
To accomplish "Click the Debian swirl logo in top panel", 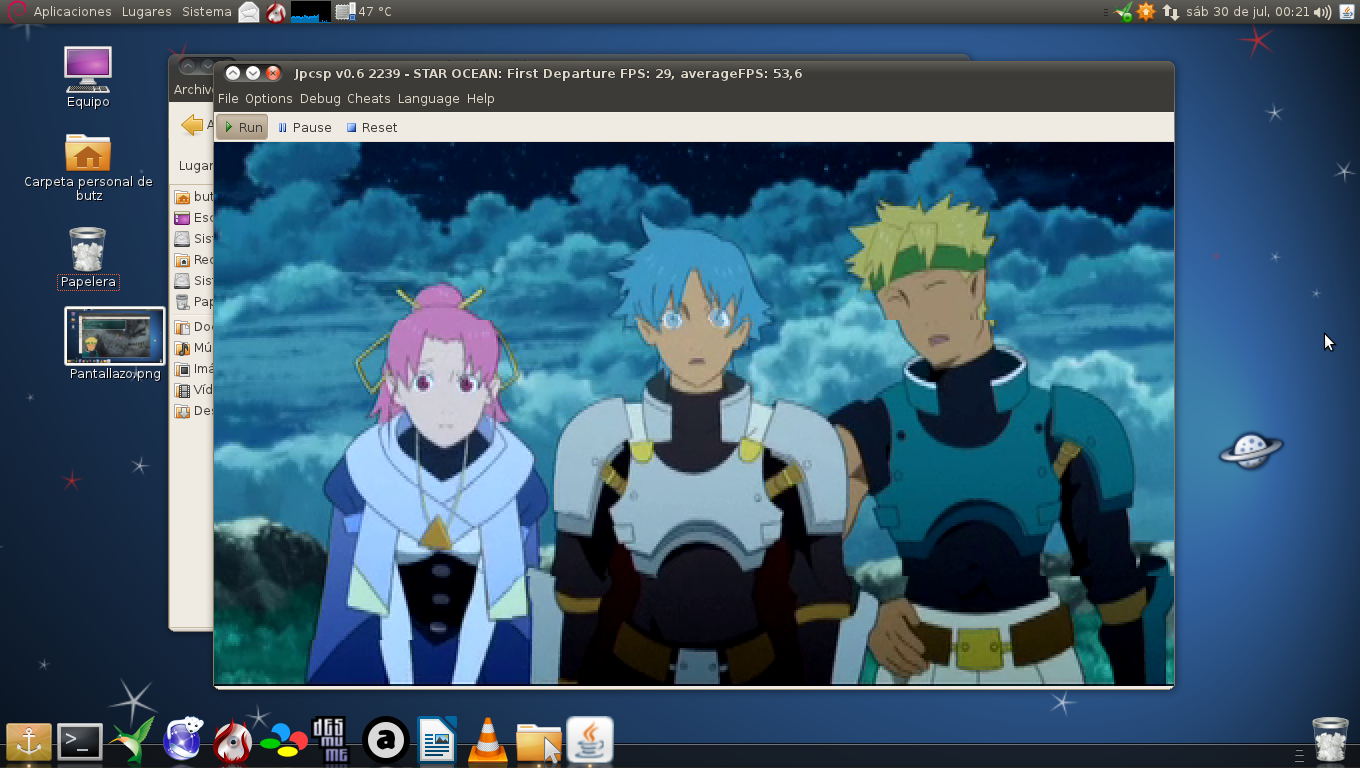I will (x=16, y=12).
